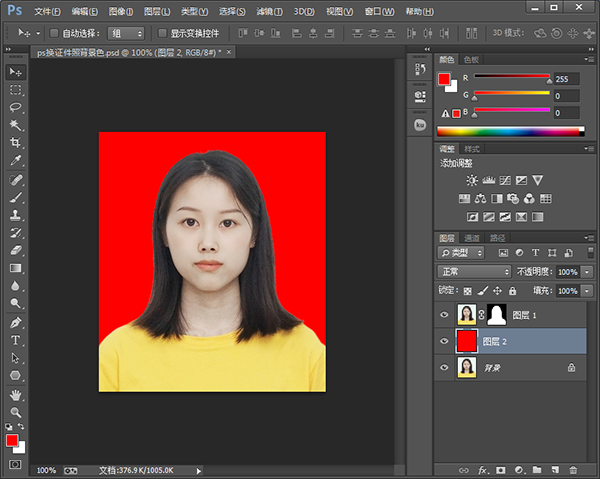The image size is (600, 479).
Task: Click the red foreground color swatch in the toolbar
Action: 11,440
